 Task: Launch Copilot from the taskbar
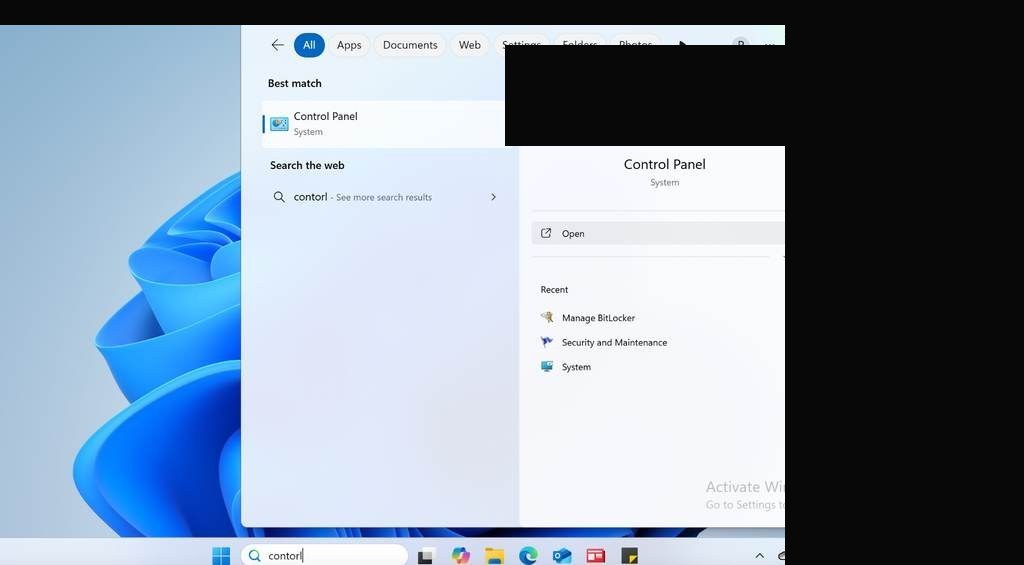pyautogui.click(x=460, y=556)
